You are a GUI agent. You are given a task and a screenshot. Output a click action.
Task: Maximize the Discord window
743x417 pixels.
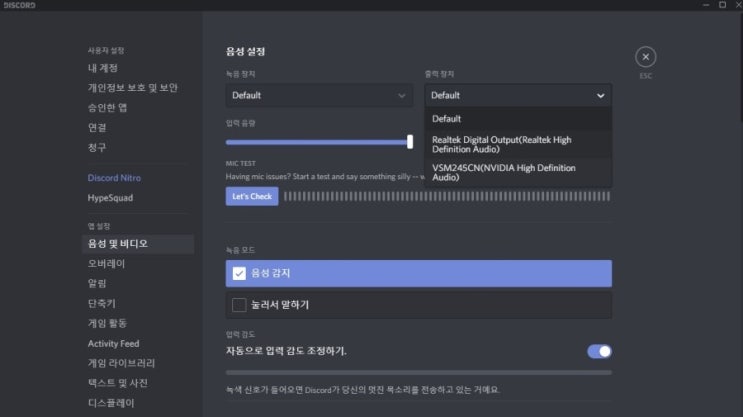click(x=722, y=5)
